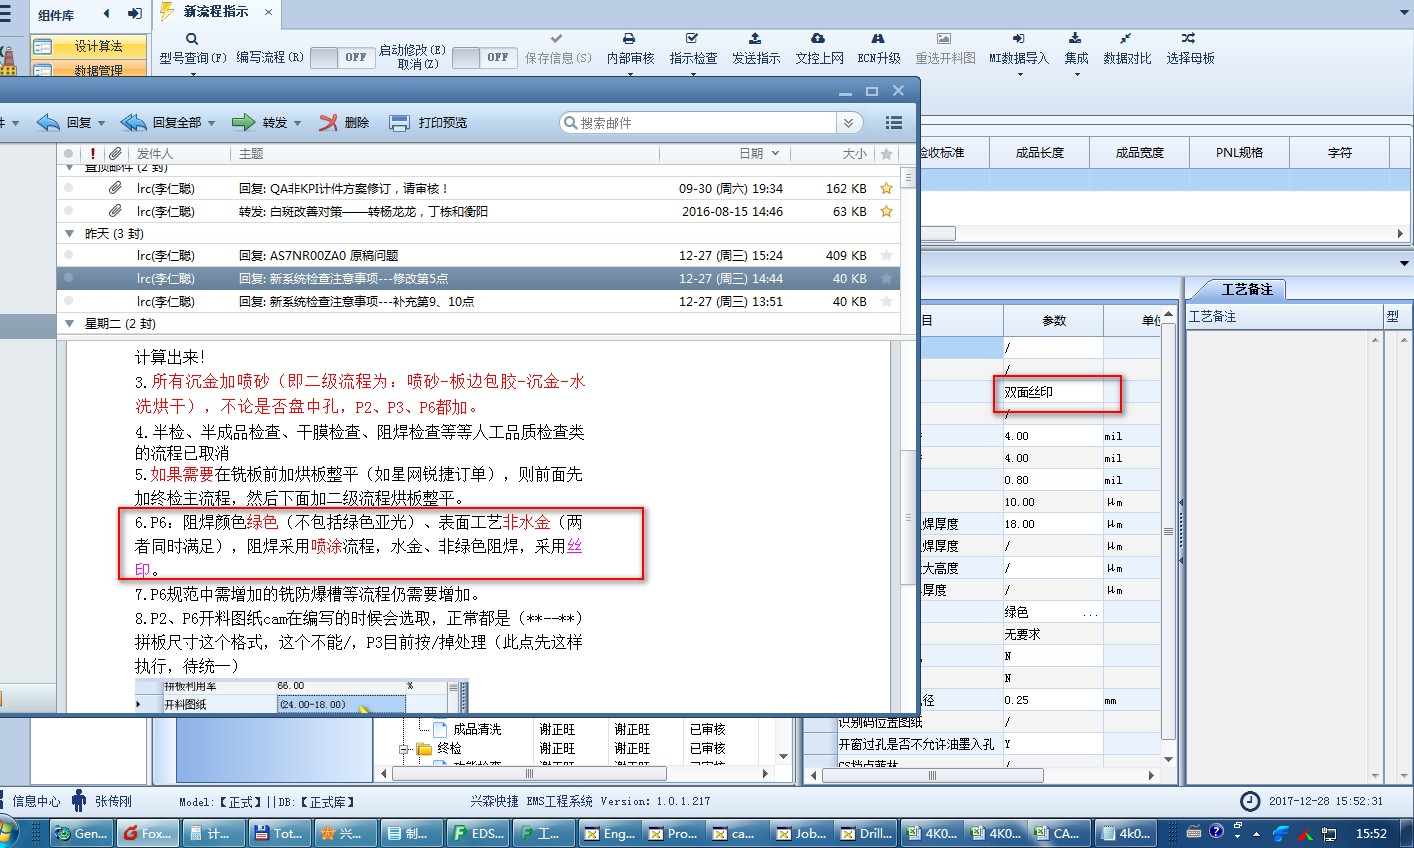This screenshot has width=1414, height=848.
Task: Click 编写流程 toolbar item
Action: click(270, 57)
